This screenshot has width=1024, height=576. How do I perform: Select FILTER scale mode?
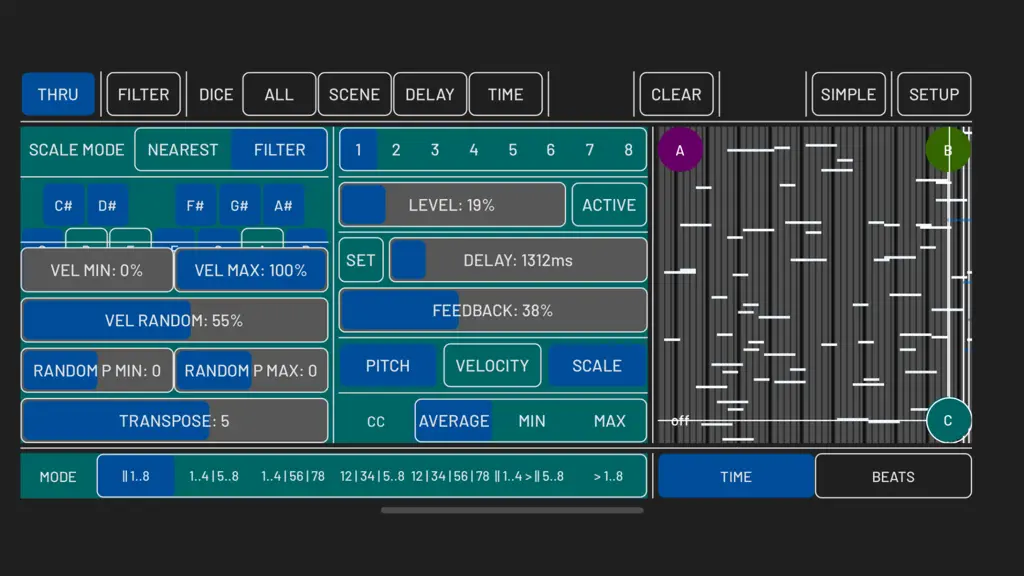(x=280, y=150)
